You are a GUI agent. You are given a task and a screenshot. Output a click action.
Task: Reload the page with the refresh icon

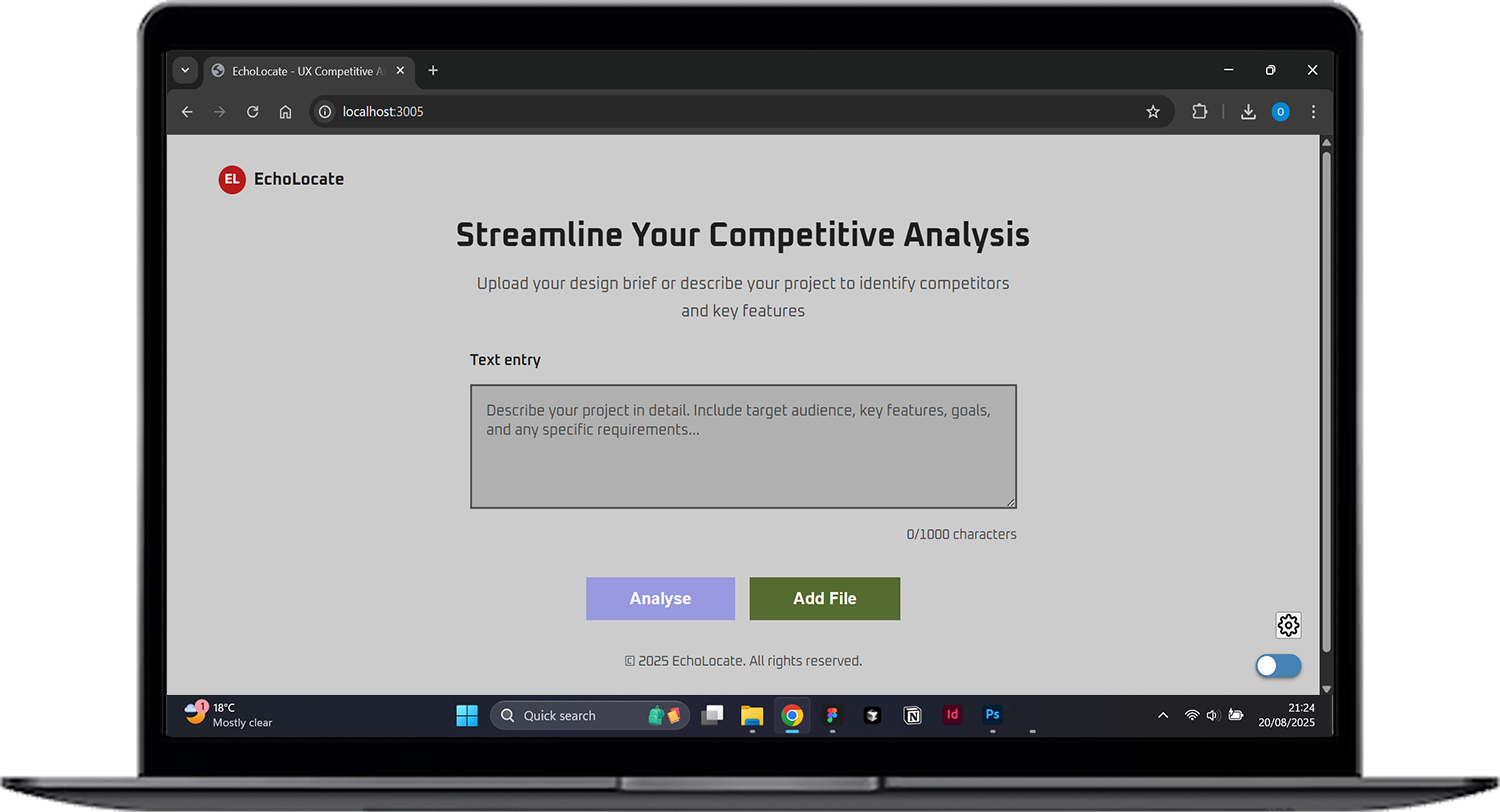click(253, 112)
